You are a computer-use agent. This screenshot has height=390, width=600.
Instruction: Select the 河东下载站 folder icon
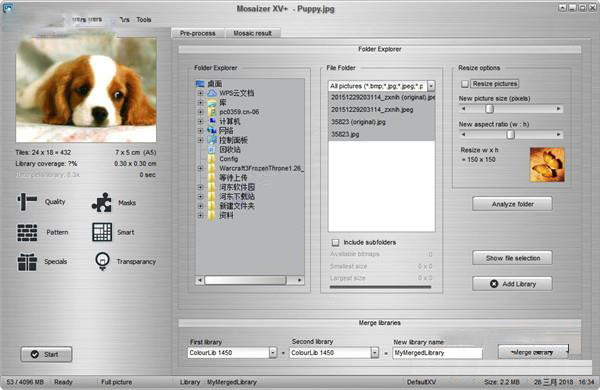[x=212, y=196]
